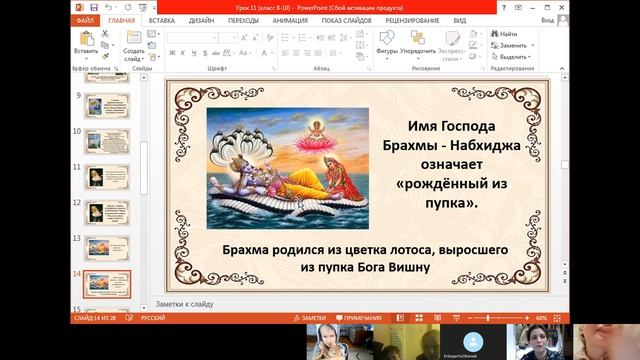640x360 pixels.
Task: Center the text alignment
Action: click(x=296, y=53)
